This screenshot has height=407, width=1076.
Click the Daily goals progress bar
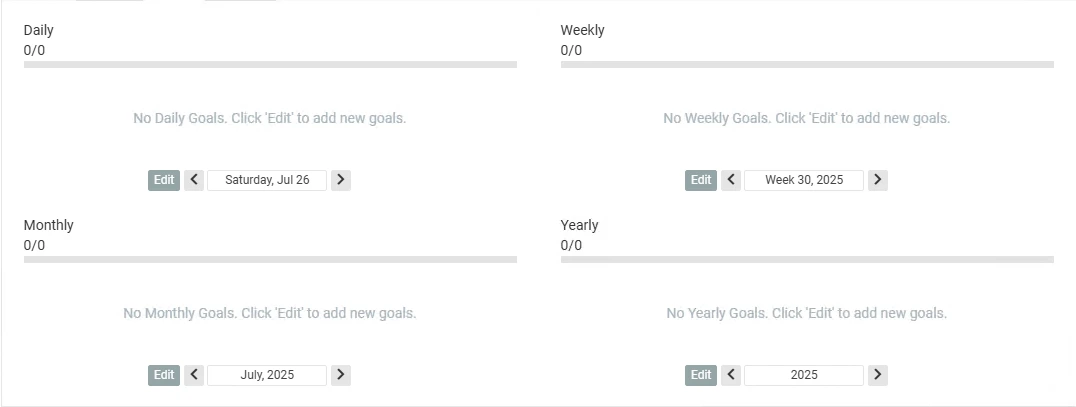coord(270,64)
